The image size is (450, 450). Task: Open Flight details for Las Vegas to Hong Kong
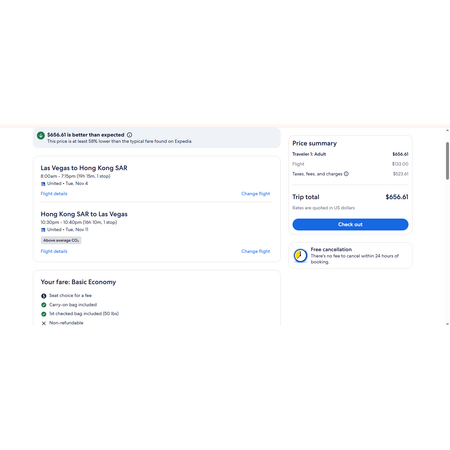click(x=54, y=194)
